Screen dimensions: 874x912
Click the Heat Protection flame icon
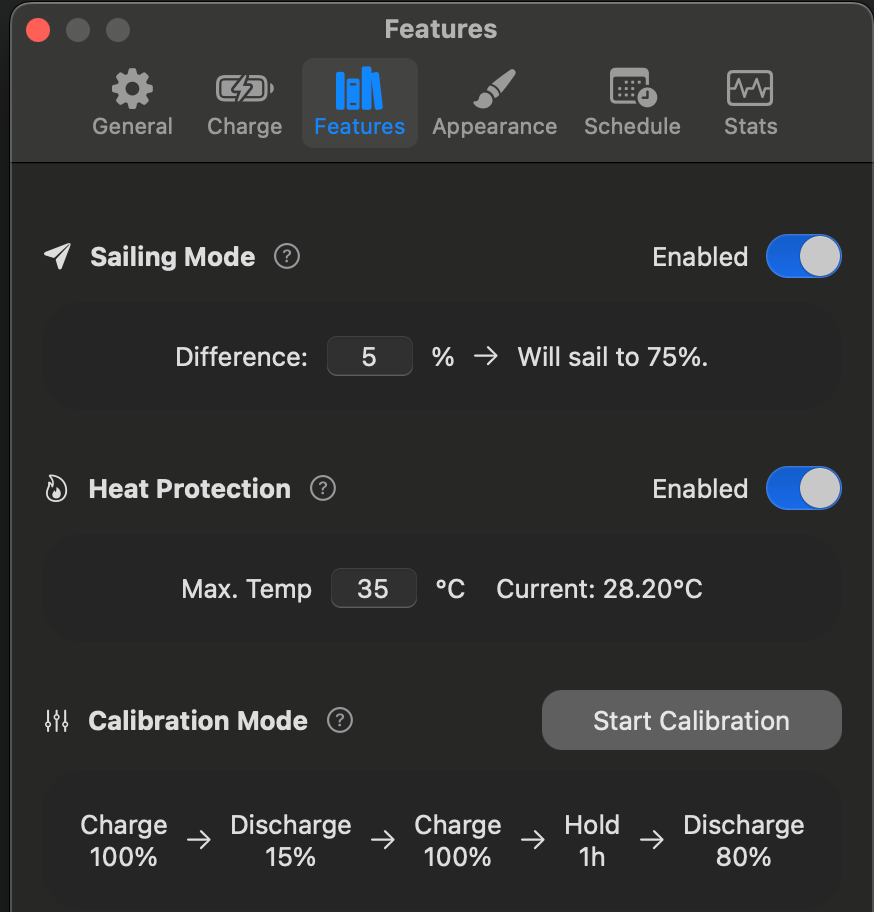57,489
